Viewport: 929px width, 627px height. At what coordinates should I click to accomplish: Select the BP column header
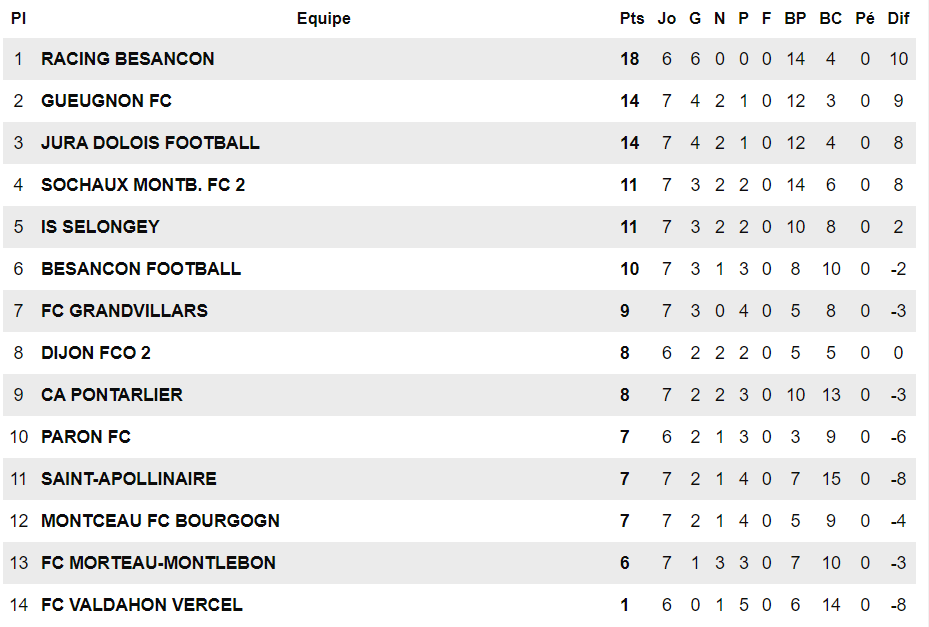[x=795, y=18]
